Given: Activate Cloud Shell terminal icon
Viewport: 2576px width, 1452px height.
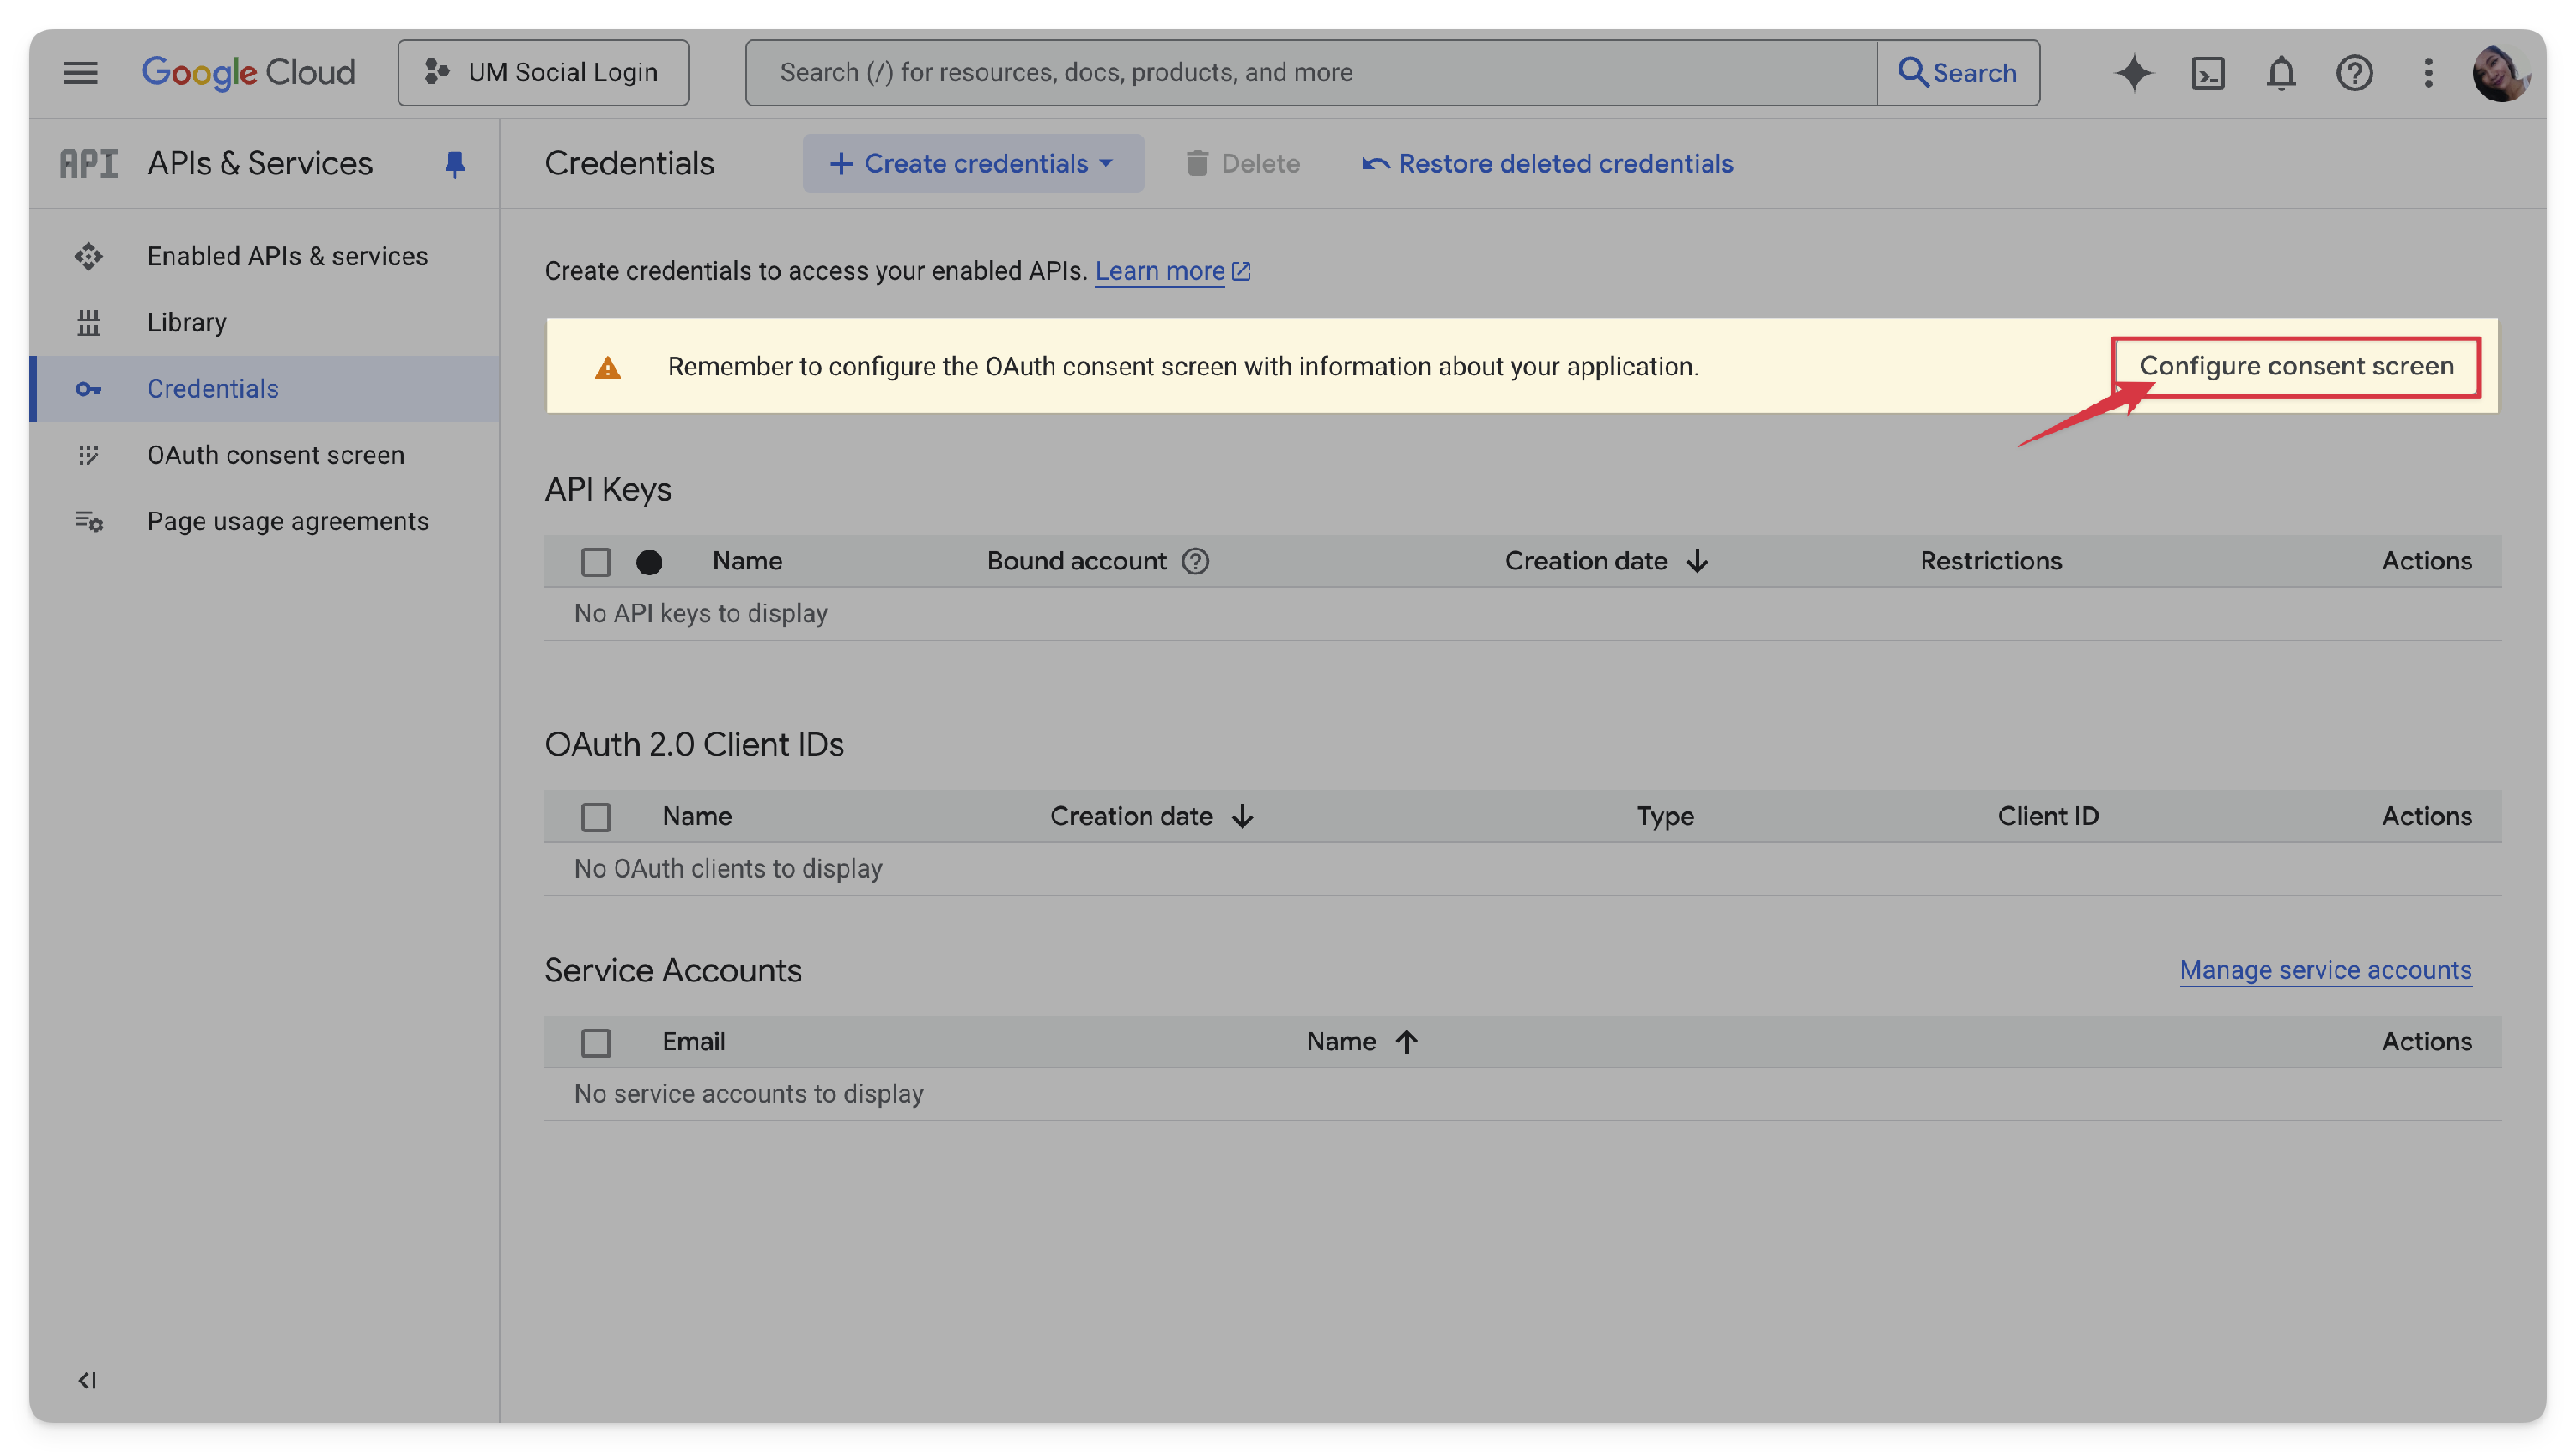Looking at the screenshot, I should pos(2207,72).
